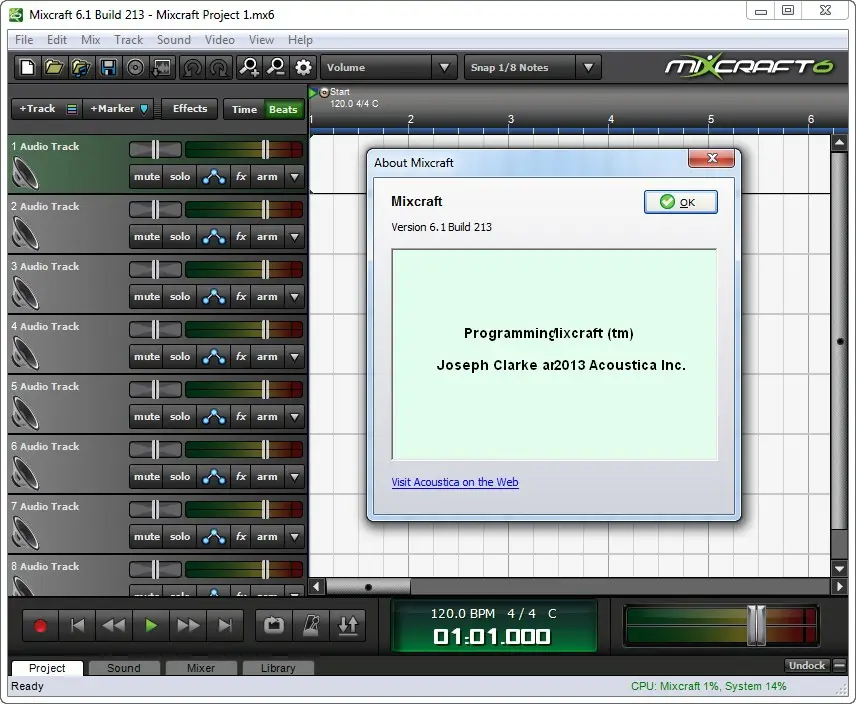The image size is (856, 704).
Task: Rewind to start with the transport button
Action: pyautogui.click(x=77, y=625)
